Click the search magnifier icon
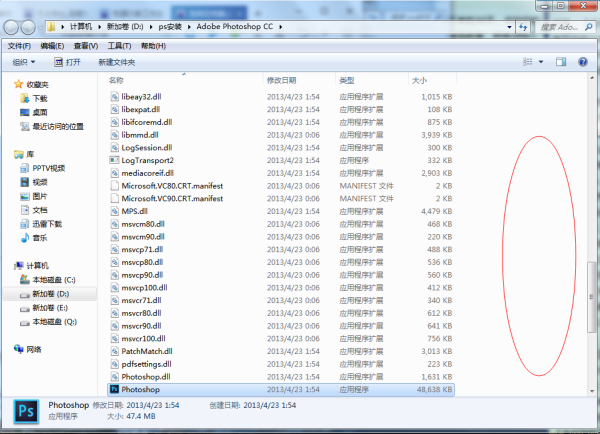Screen dimensions: 600x434 [589, 27]
